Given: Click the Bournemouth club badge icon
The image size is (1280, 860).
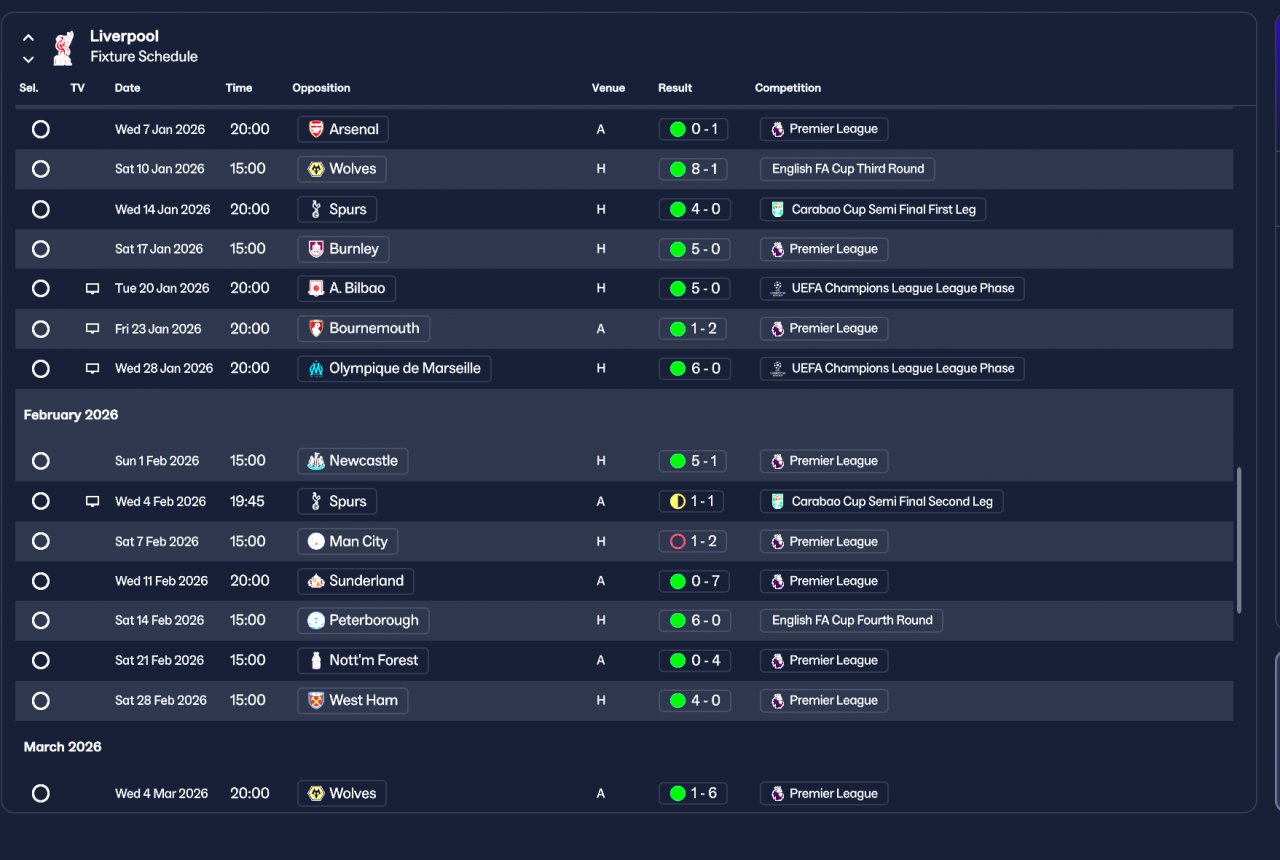Looking at the screenshot, I should (316, 328).
